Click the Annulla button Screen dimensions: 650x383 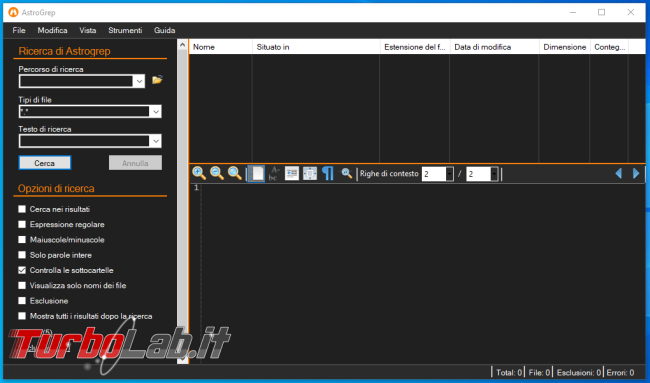tap(135, 163)
